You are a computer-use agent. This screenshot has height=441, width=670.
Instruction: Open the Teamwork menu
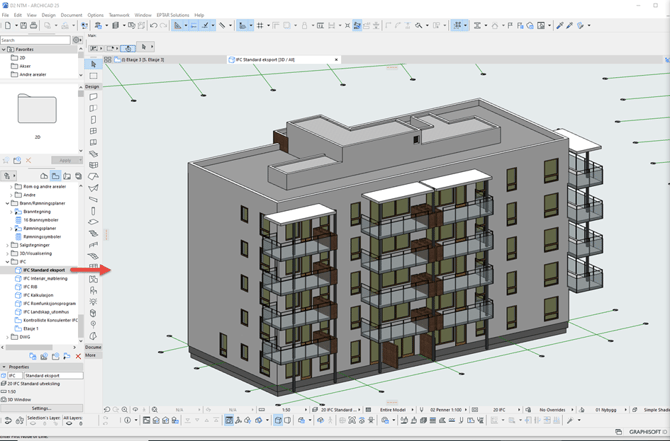point(119,15)
